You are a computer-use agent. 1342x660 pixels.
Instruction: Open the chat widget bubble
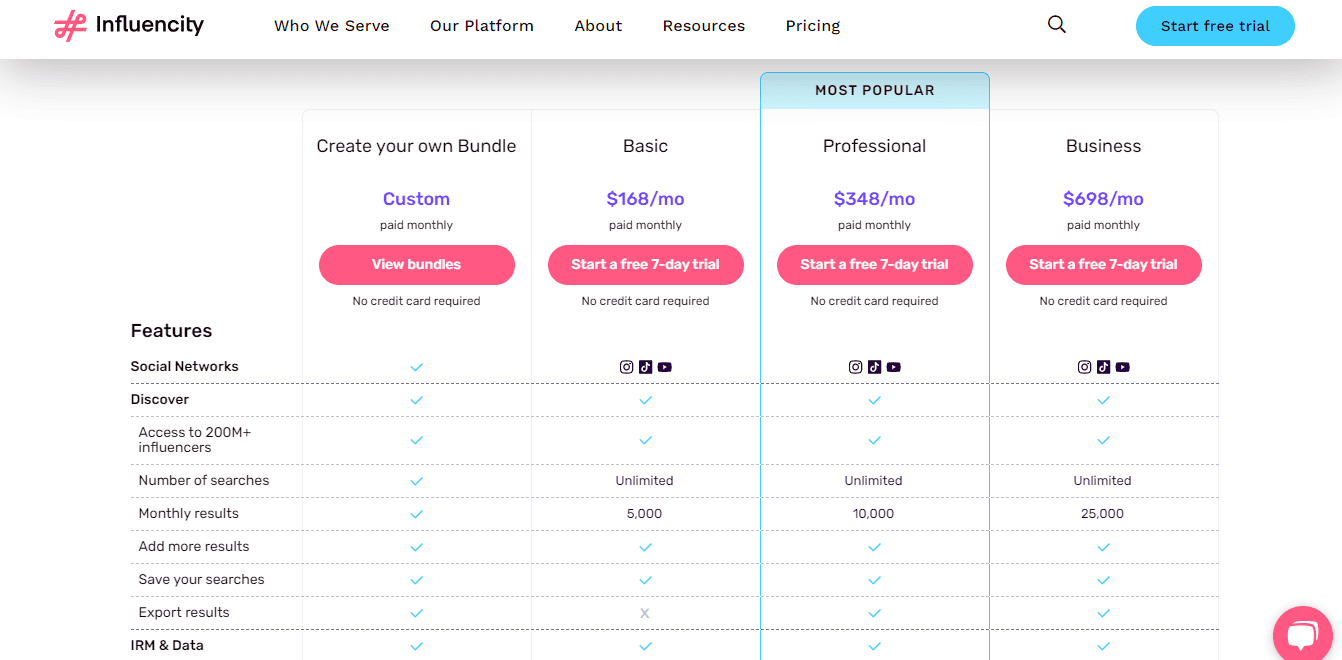[1303, 634]
